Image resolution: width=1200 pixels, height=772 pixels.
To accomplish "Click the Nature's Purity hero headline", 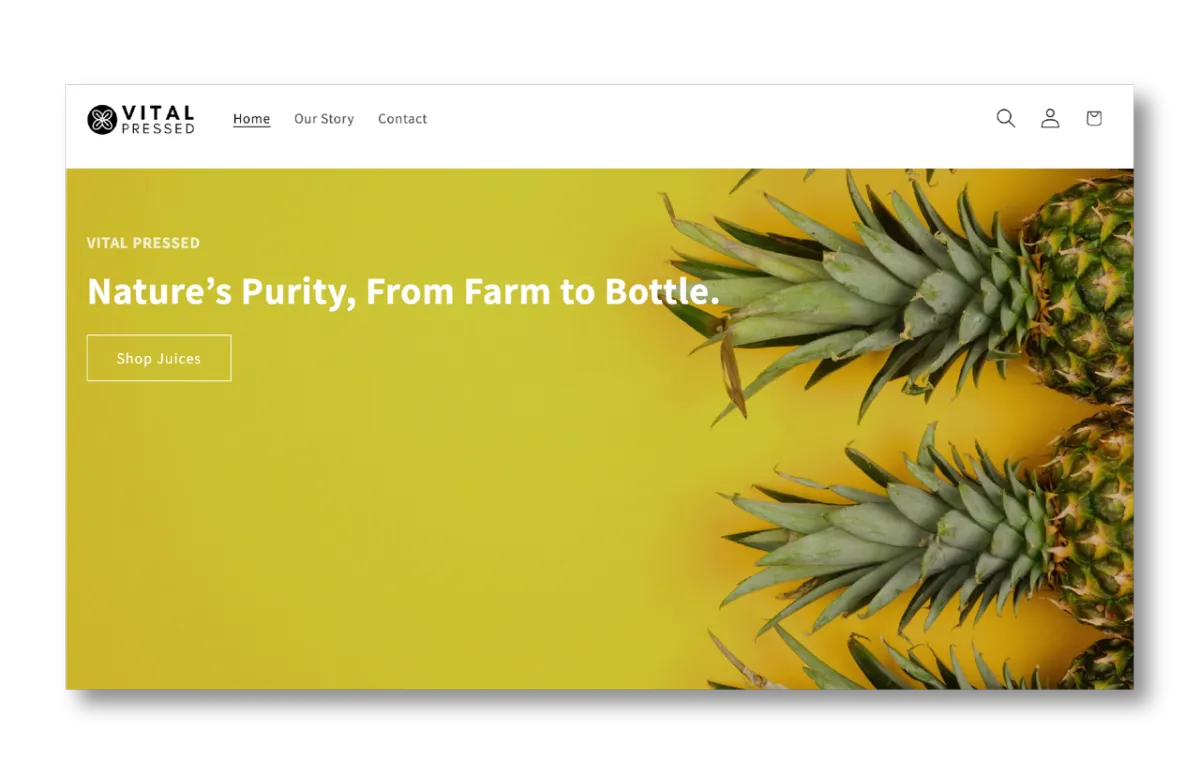I will (x=403, y=291).
